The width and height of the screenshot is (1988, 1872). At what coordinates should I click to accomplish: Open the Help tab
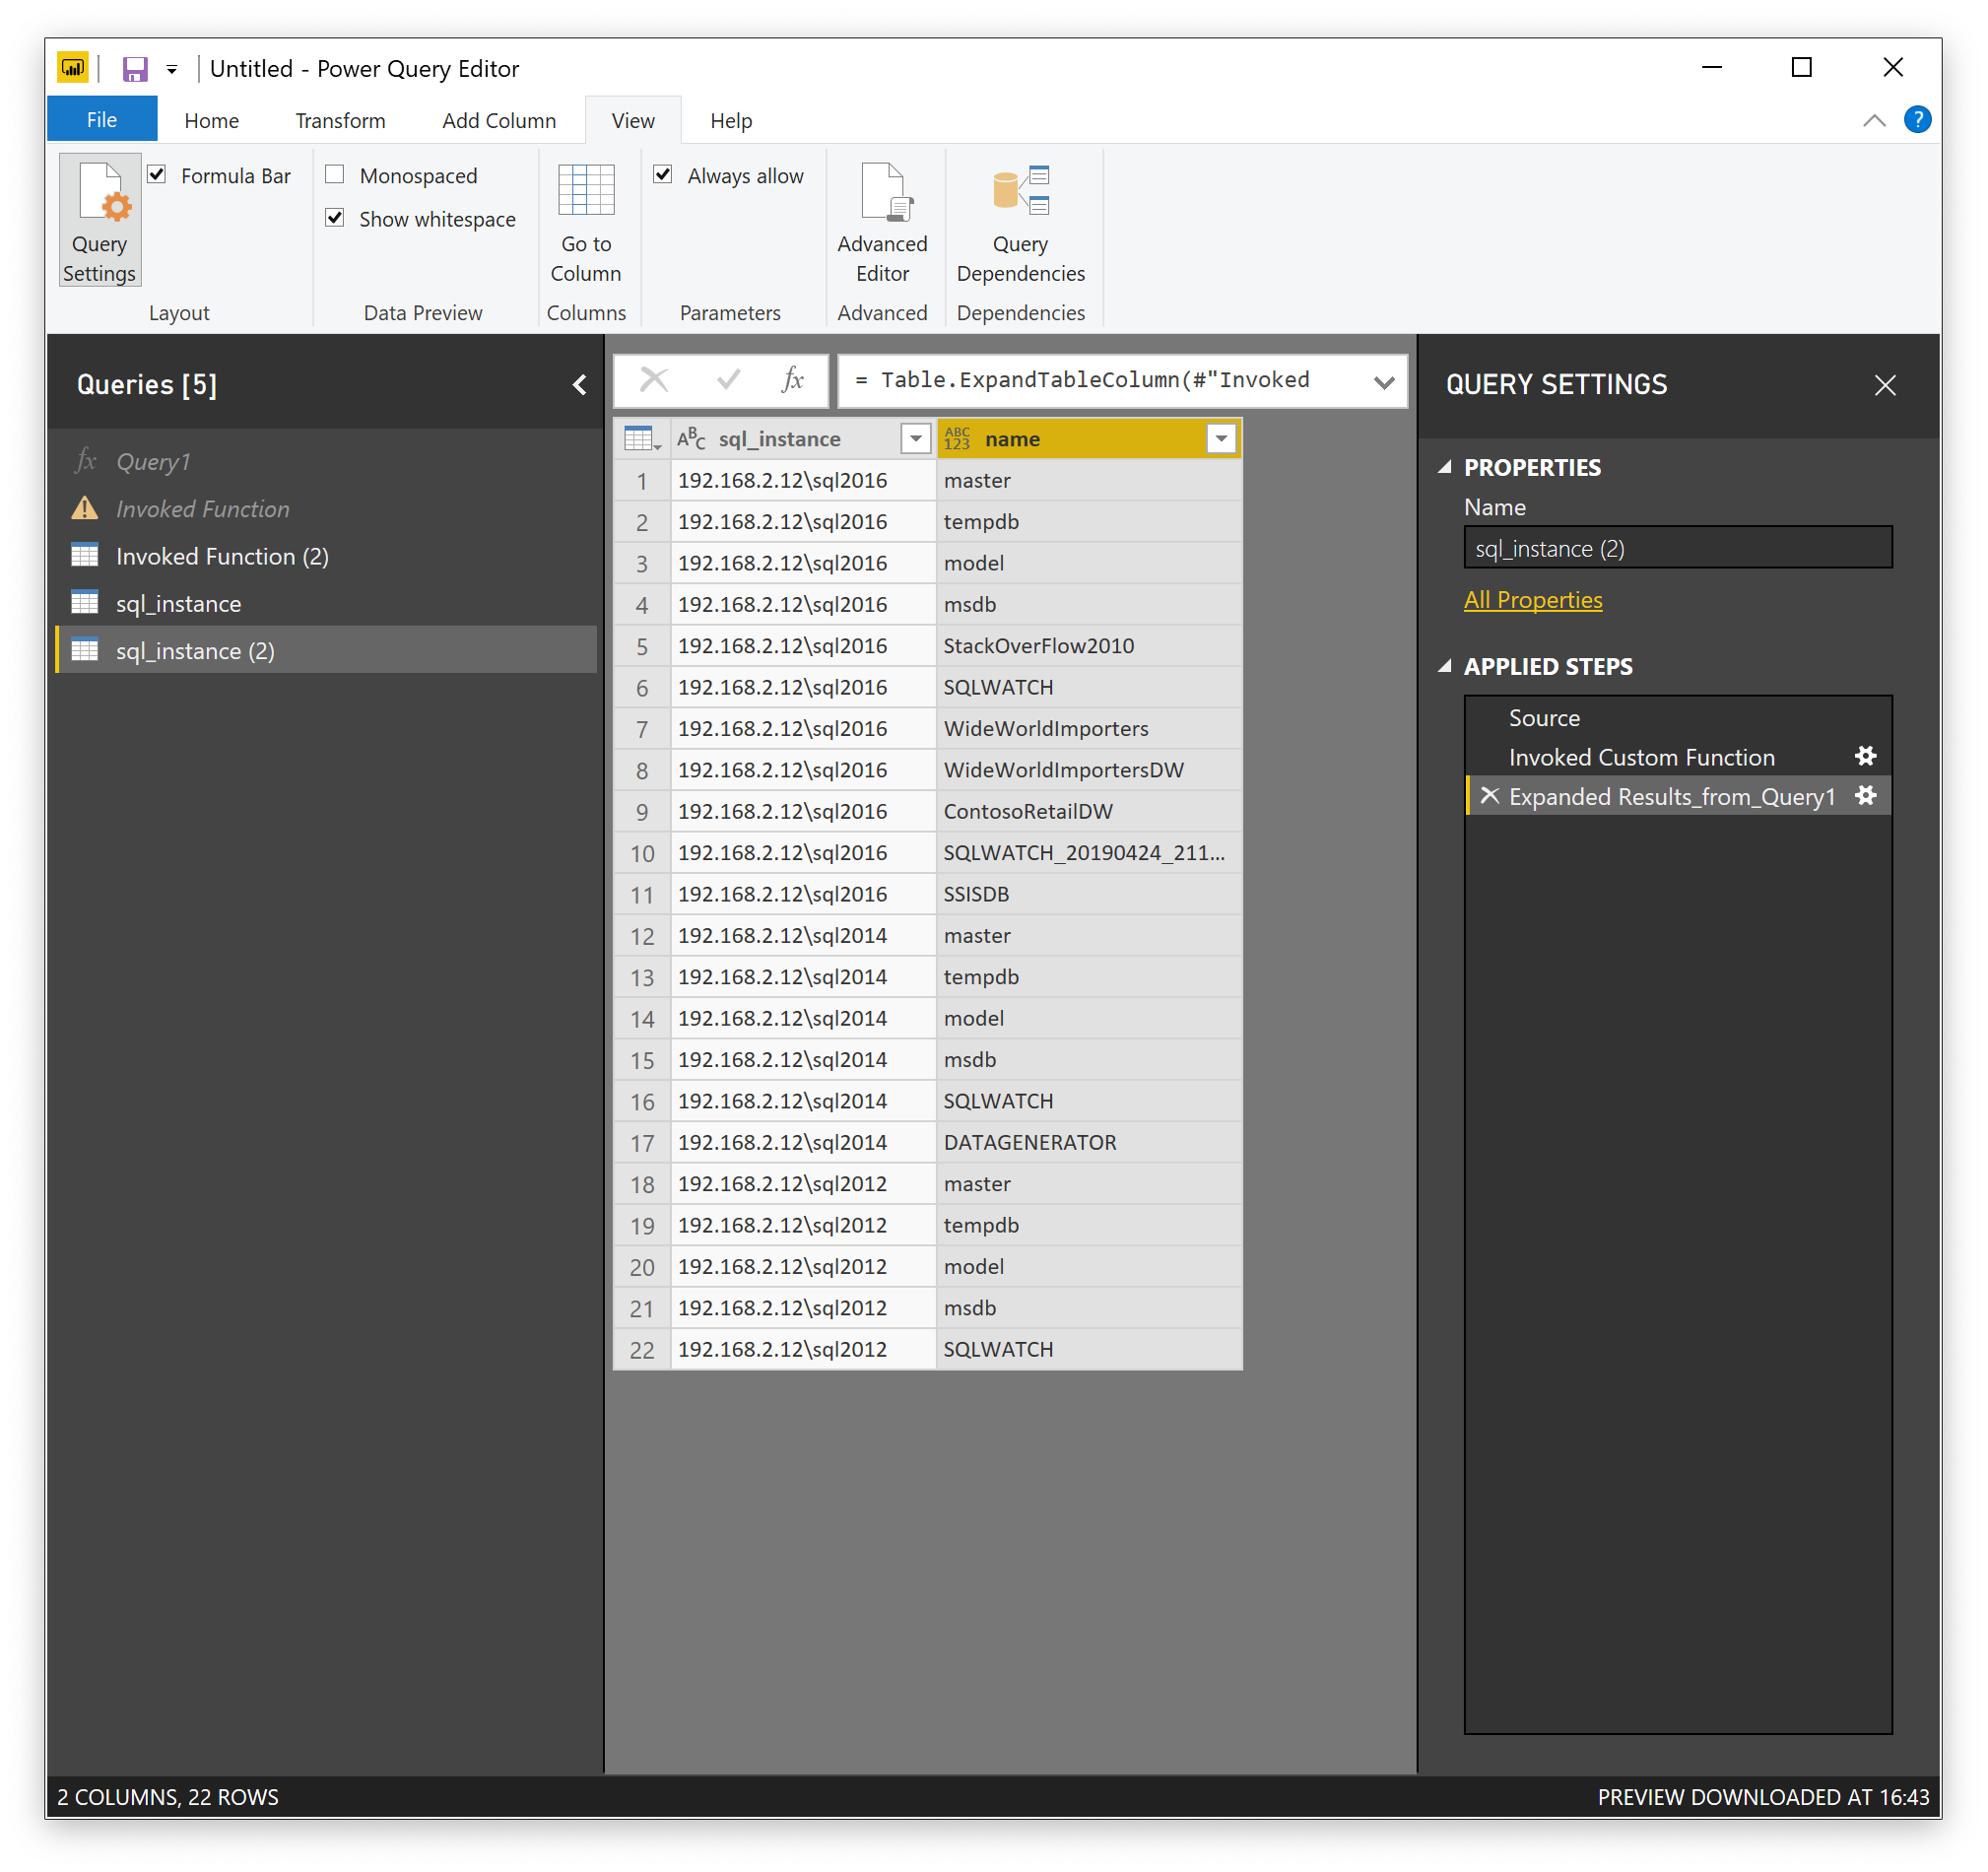pos(731,120)
